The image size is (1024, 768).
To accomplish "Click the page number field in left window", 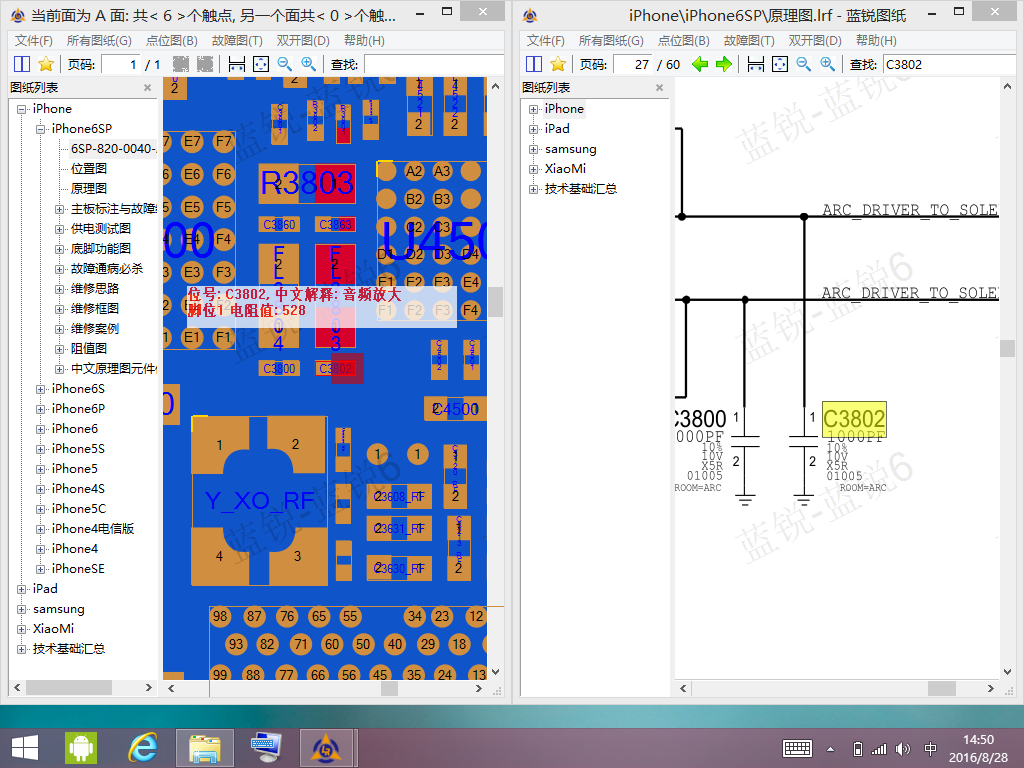I will point(120,64).
